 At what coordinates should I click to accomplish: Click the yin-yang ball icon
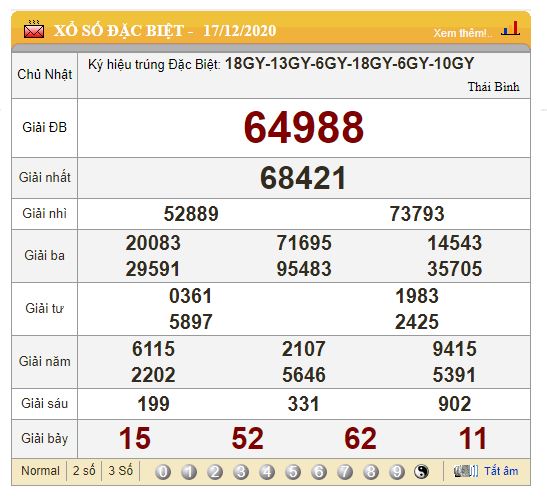pos(421,472)
